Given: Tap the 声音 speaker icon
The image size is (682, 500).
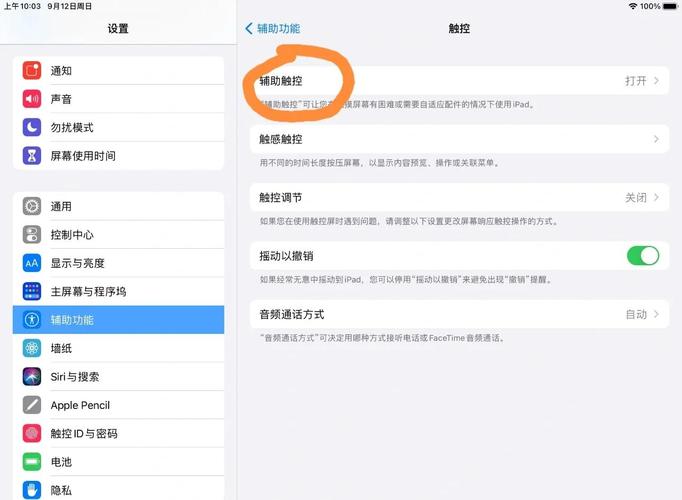Looking at the screenshot, I should tap(32, 99).
